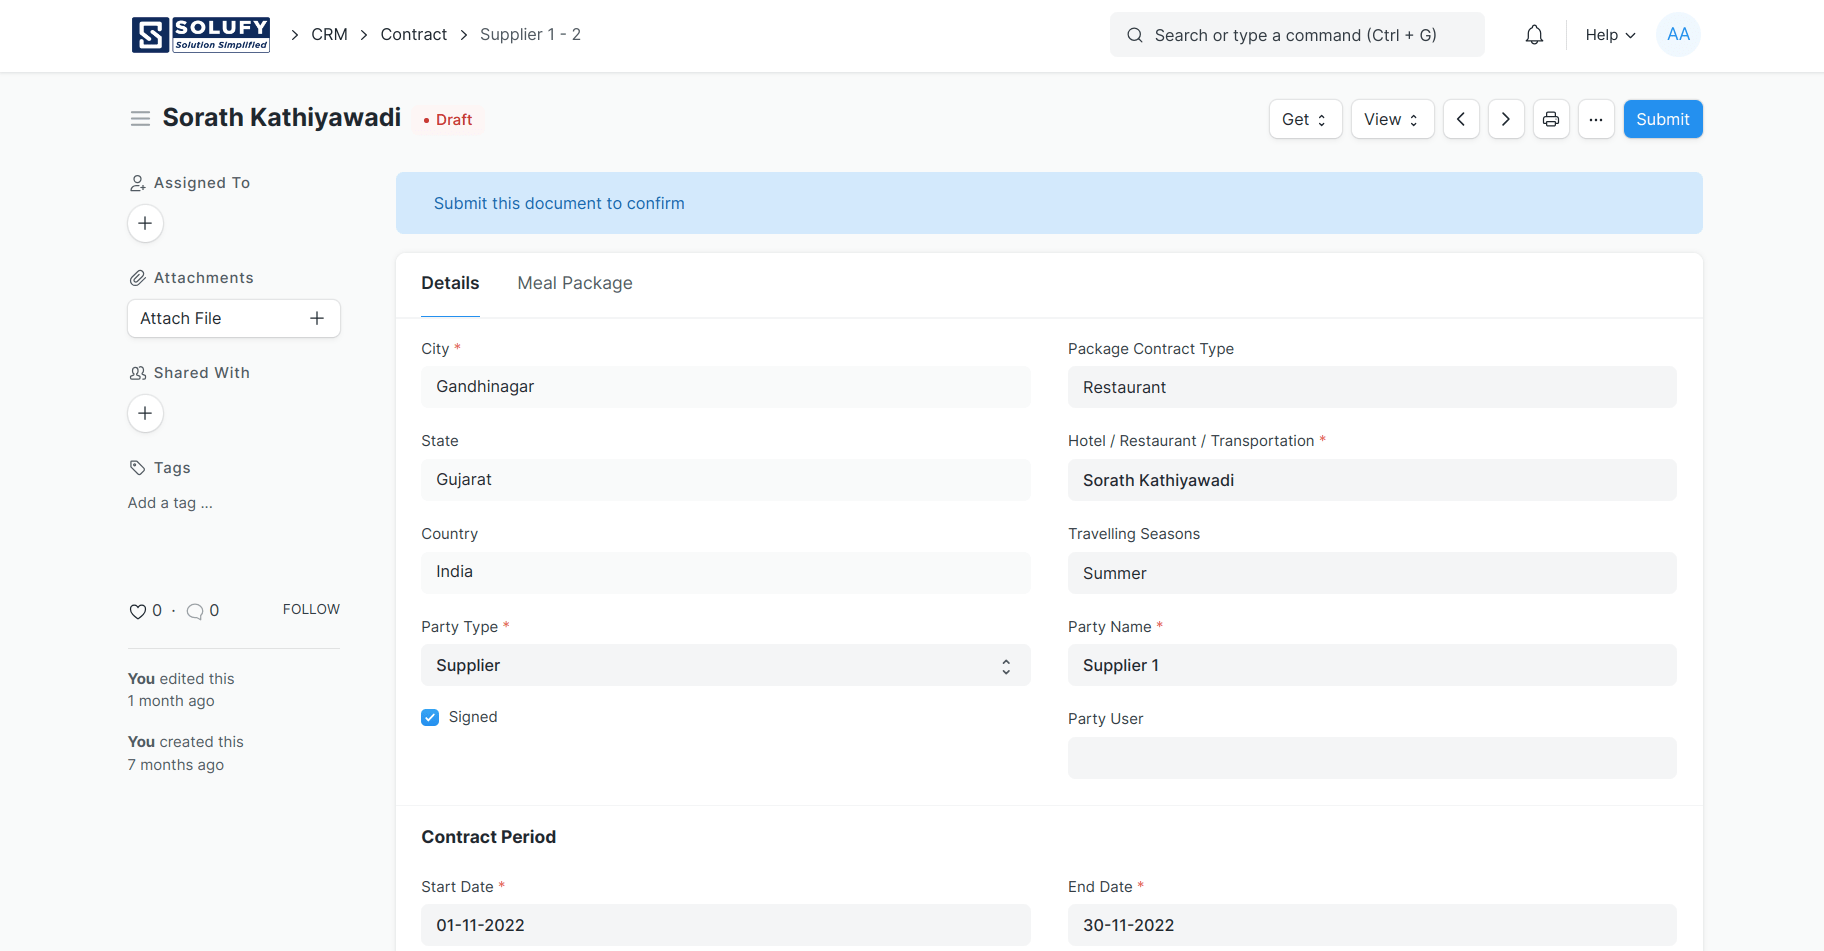Click the print icon button

1551,119
